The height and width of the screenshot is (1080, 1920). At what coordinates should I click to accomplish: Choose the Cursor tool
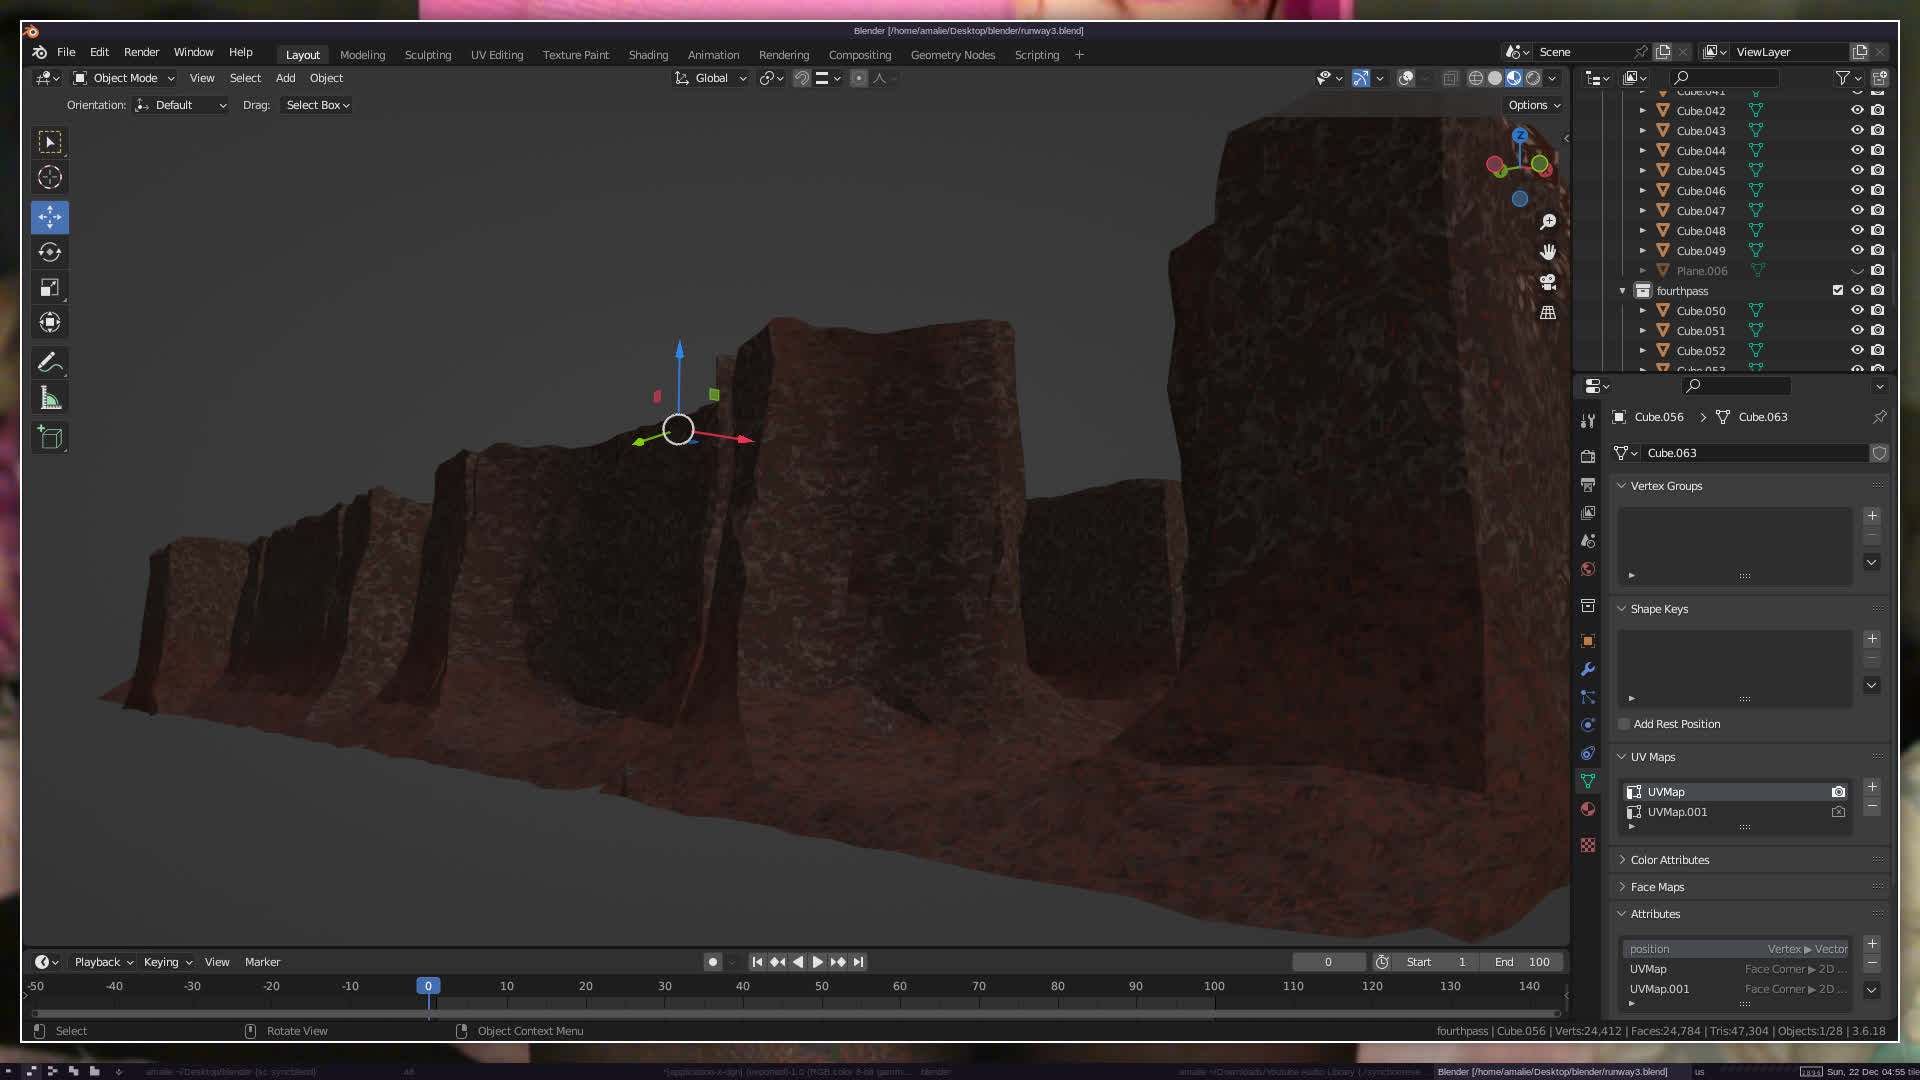pyautogui.click(x=50, y=178)
